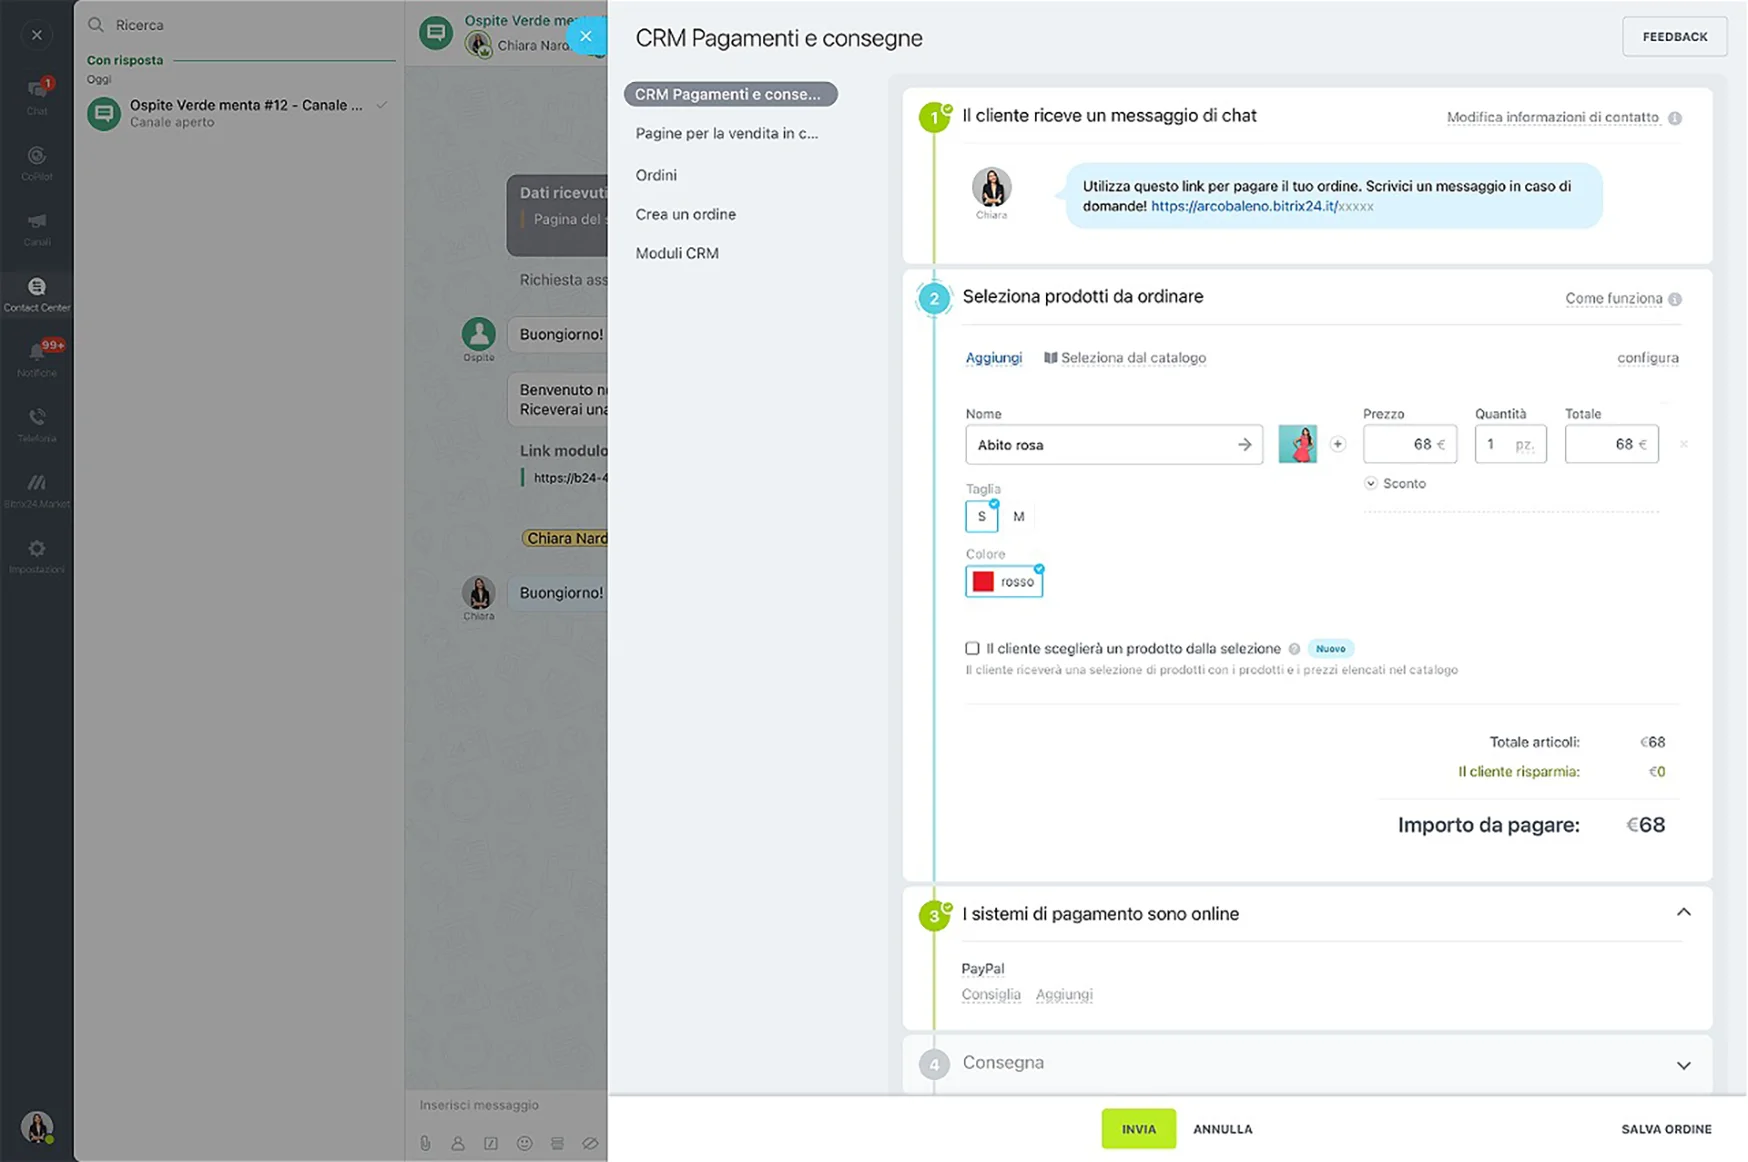Screen dimensions: 1748x1162
Task: Open CoPilot icon in sidebar
Action: [x=37, y=161]
